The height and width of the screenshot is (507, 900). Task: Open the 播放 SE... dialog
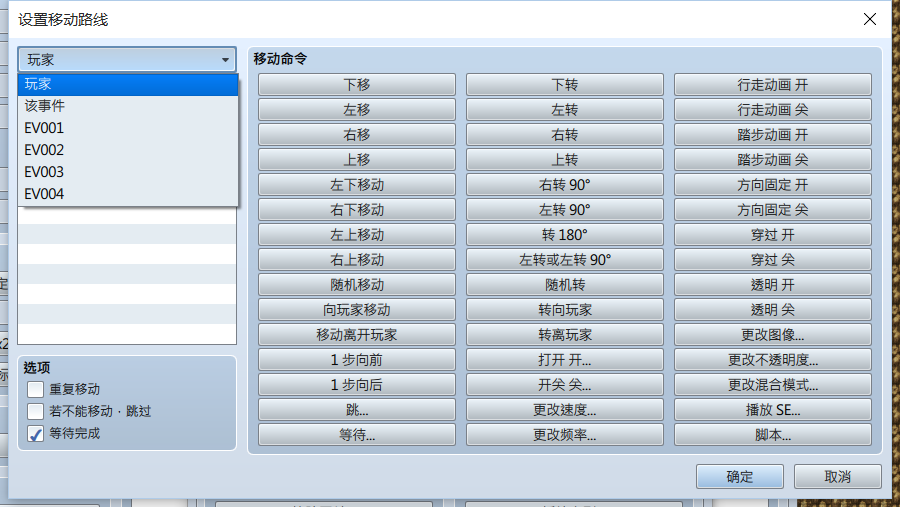point(773,409)
